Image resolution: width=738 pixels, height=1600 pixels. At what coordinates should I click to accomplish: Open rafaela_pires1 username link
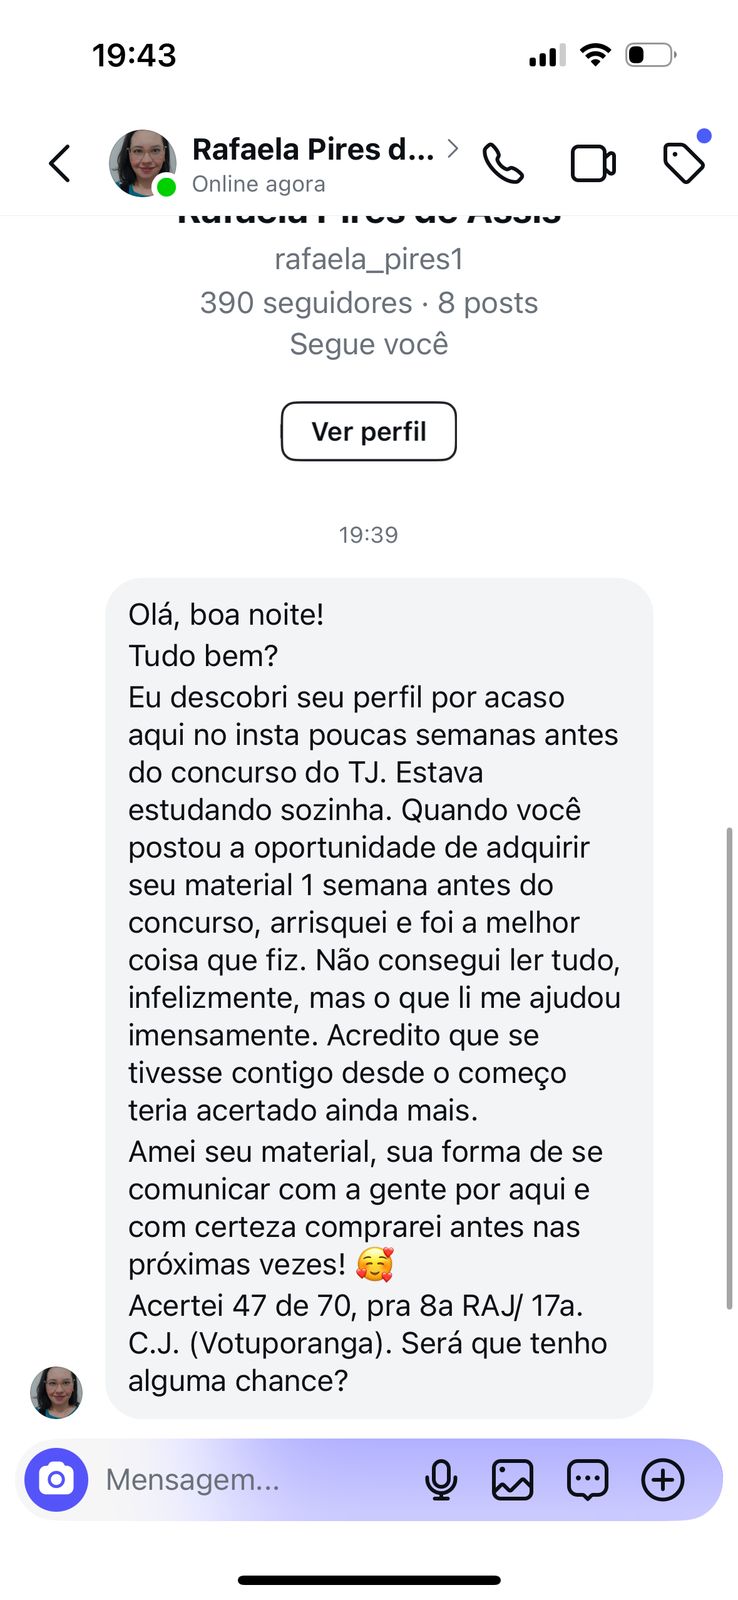[x=369, y=260]
